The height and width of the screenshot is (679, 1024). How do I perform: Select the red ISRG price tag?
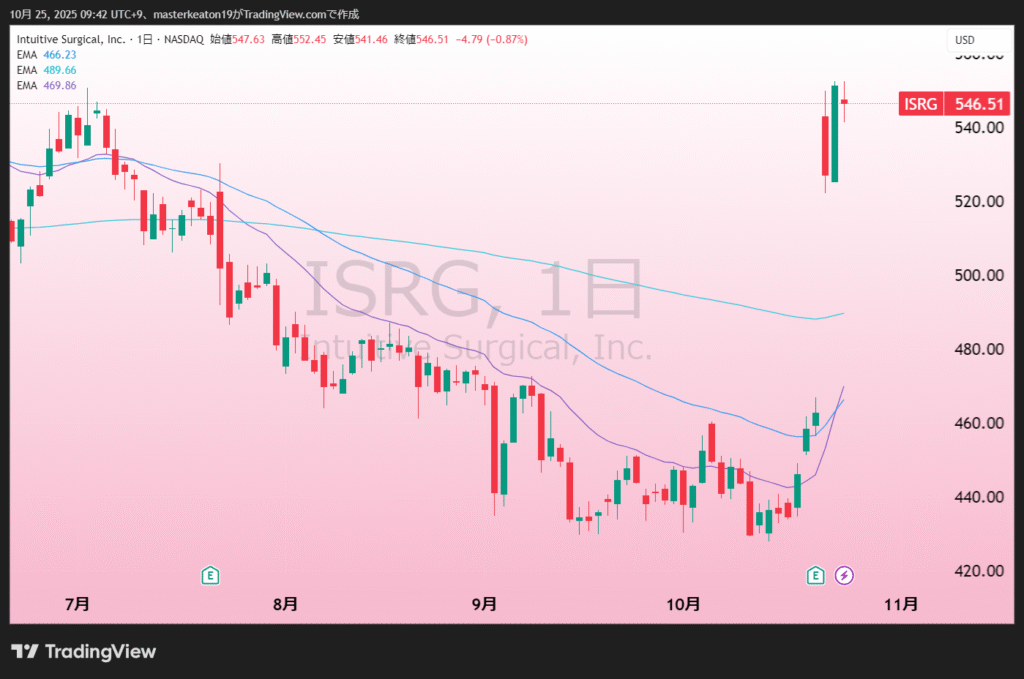click(x=921, y=104)
